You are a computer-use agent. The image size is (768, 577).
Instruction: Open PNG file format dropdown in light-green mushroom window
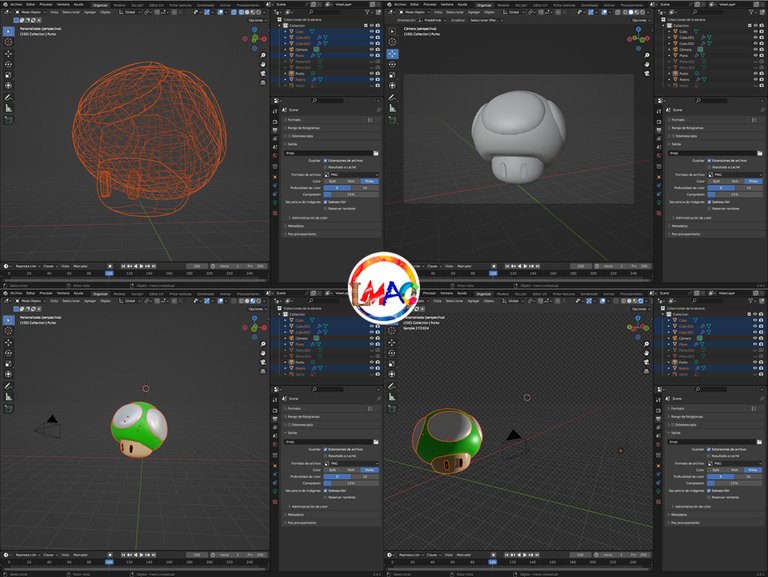351,463
